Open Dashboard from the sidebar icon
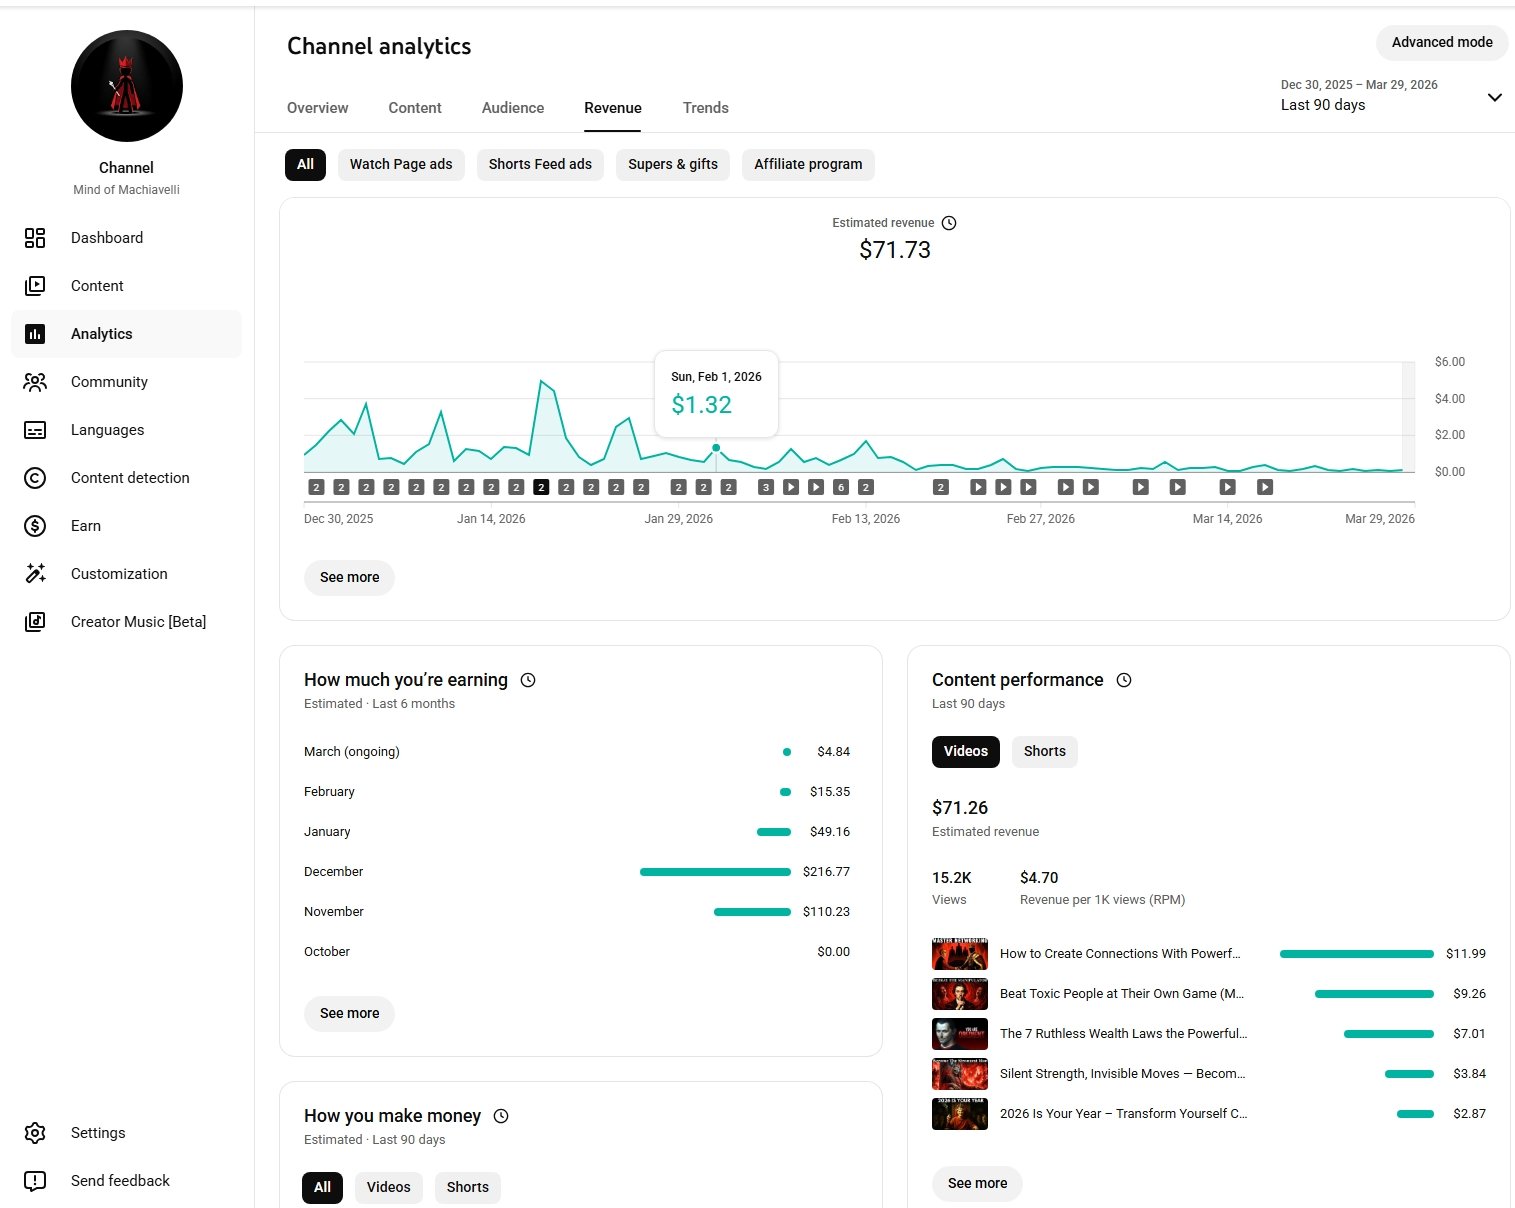The width and height of the screenshot is (1515, 1208). pos(35,238)
